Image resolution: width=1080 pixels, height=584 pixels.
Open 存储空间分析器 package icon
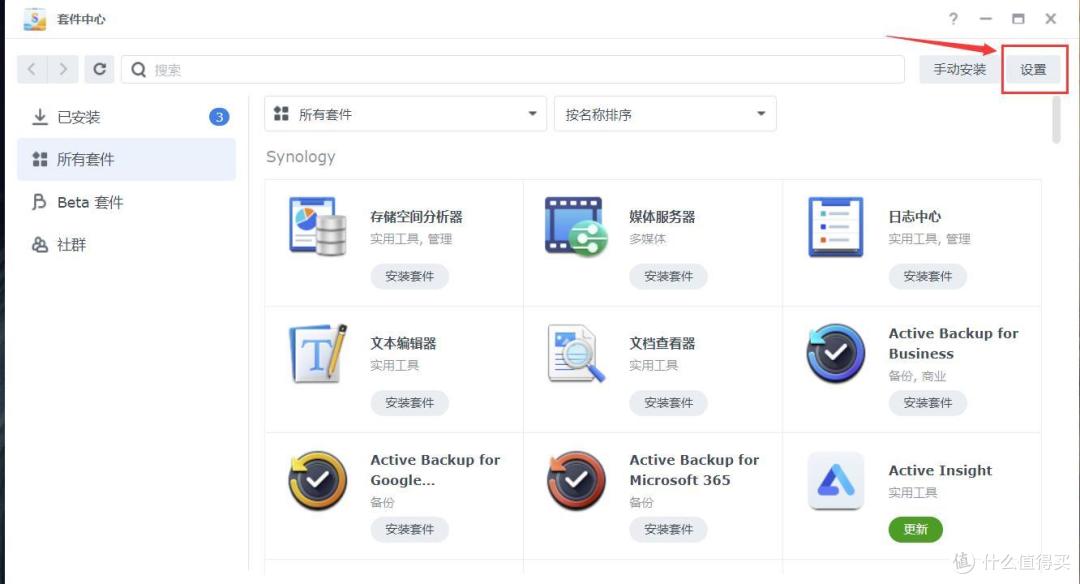[x=318, y=227]
